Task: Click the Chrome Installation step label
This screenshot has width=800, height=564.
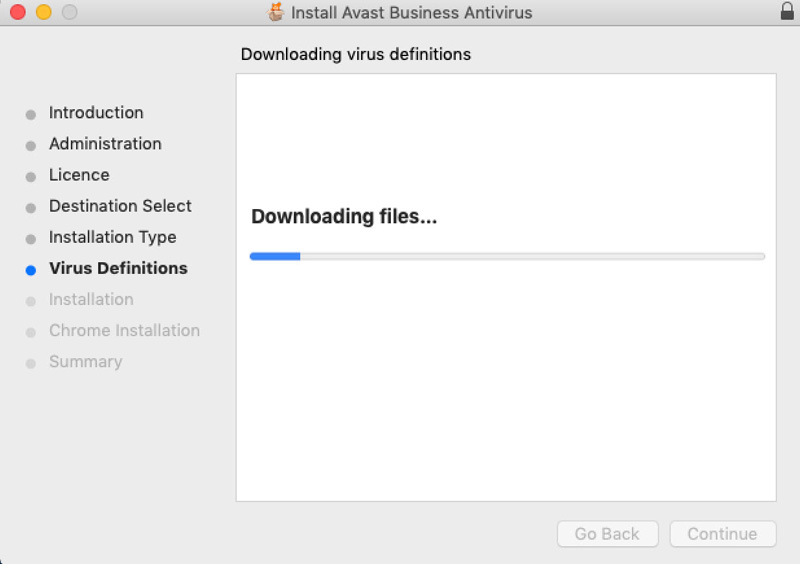Action: pyautogui.click(x=124, y=330)
